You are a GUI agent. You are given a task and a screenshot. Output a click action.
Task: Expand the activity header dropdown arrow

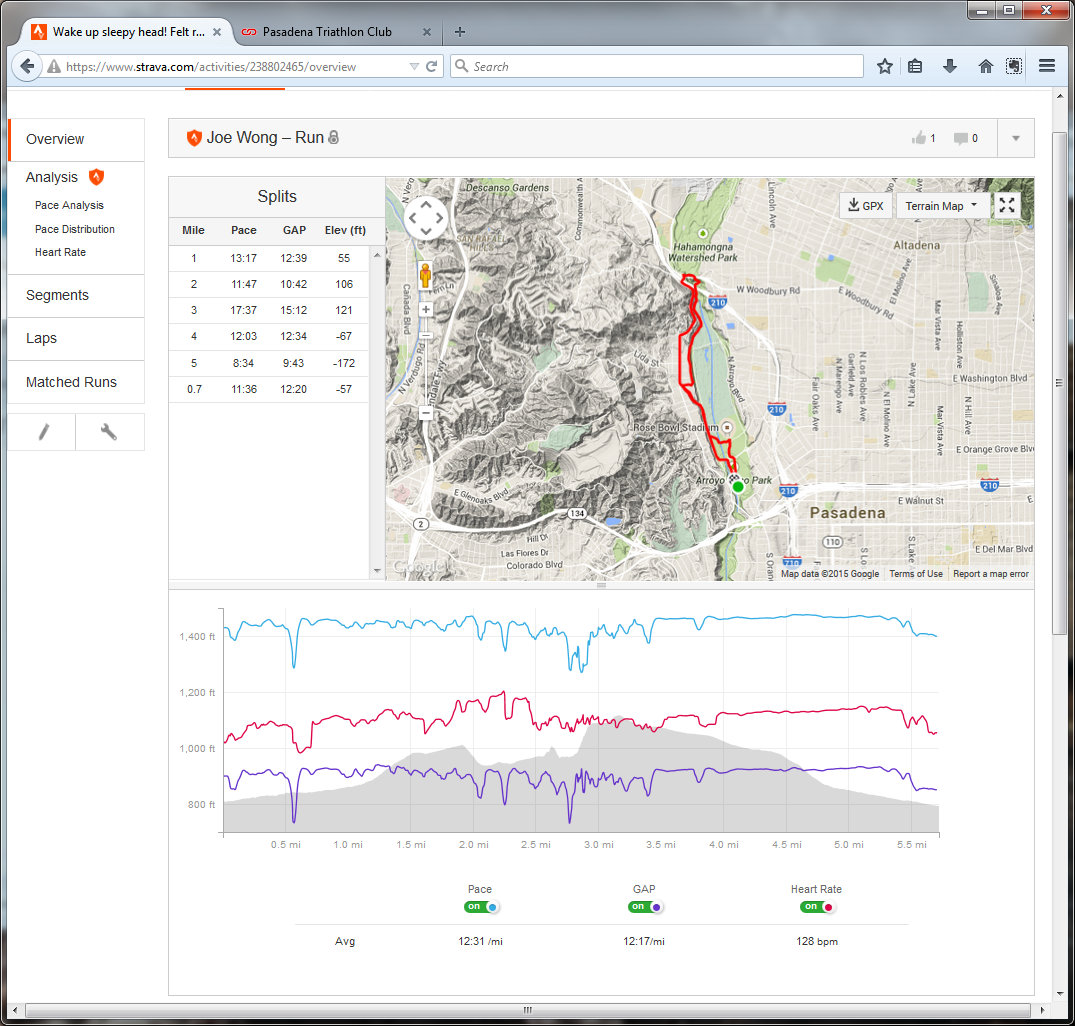coord(1016,138)
